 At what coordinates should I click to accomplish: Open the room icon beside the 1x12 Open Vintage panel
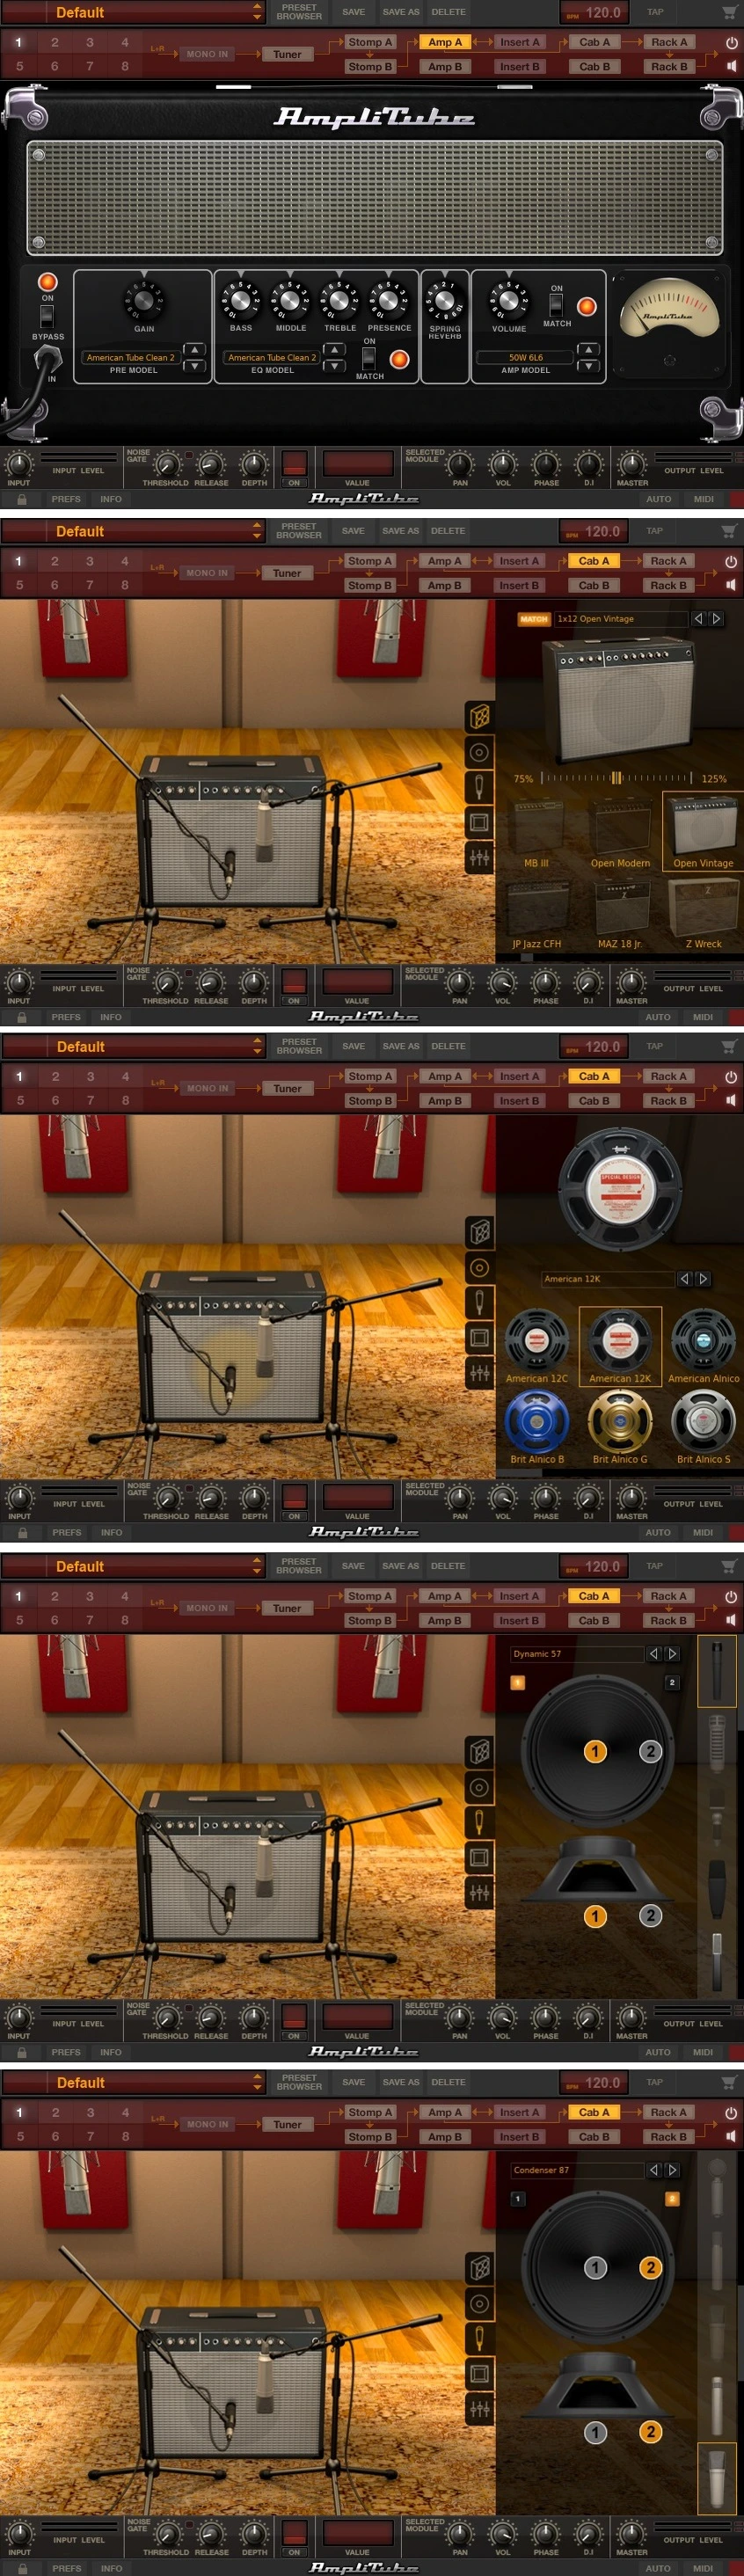pos(480,822)
